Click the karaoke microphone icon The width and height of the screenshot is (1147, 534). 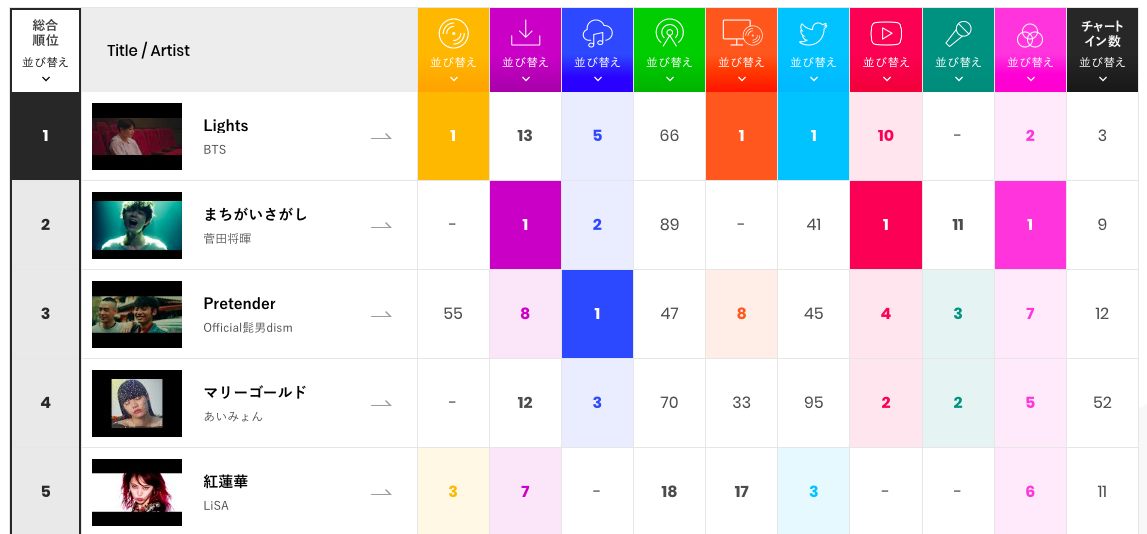tap(957, 34)
